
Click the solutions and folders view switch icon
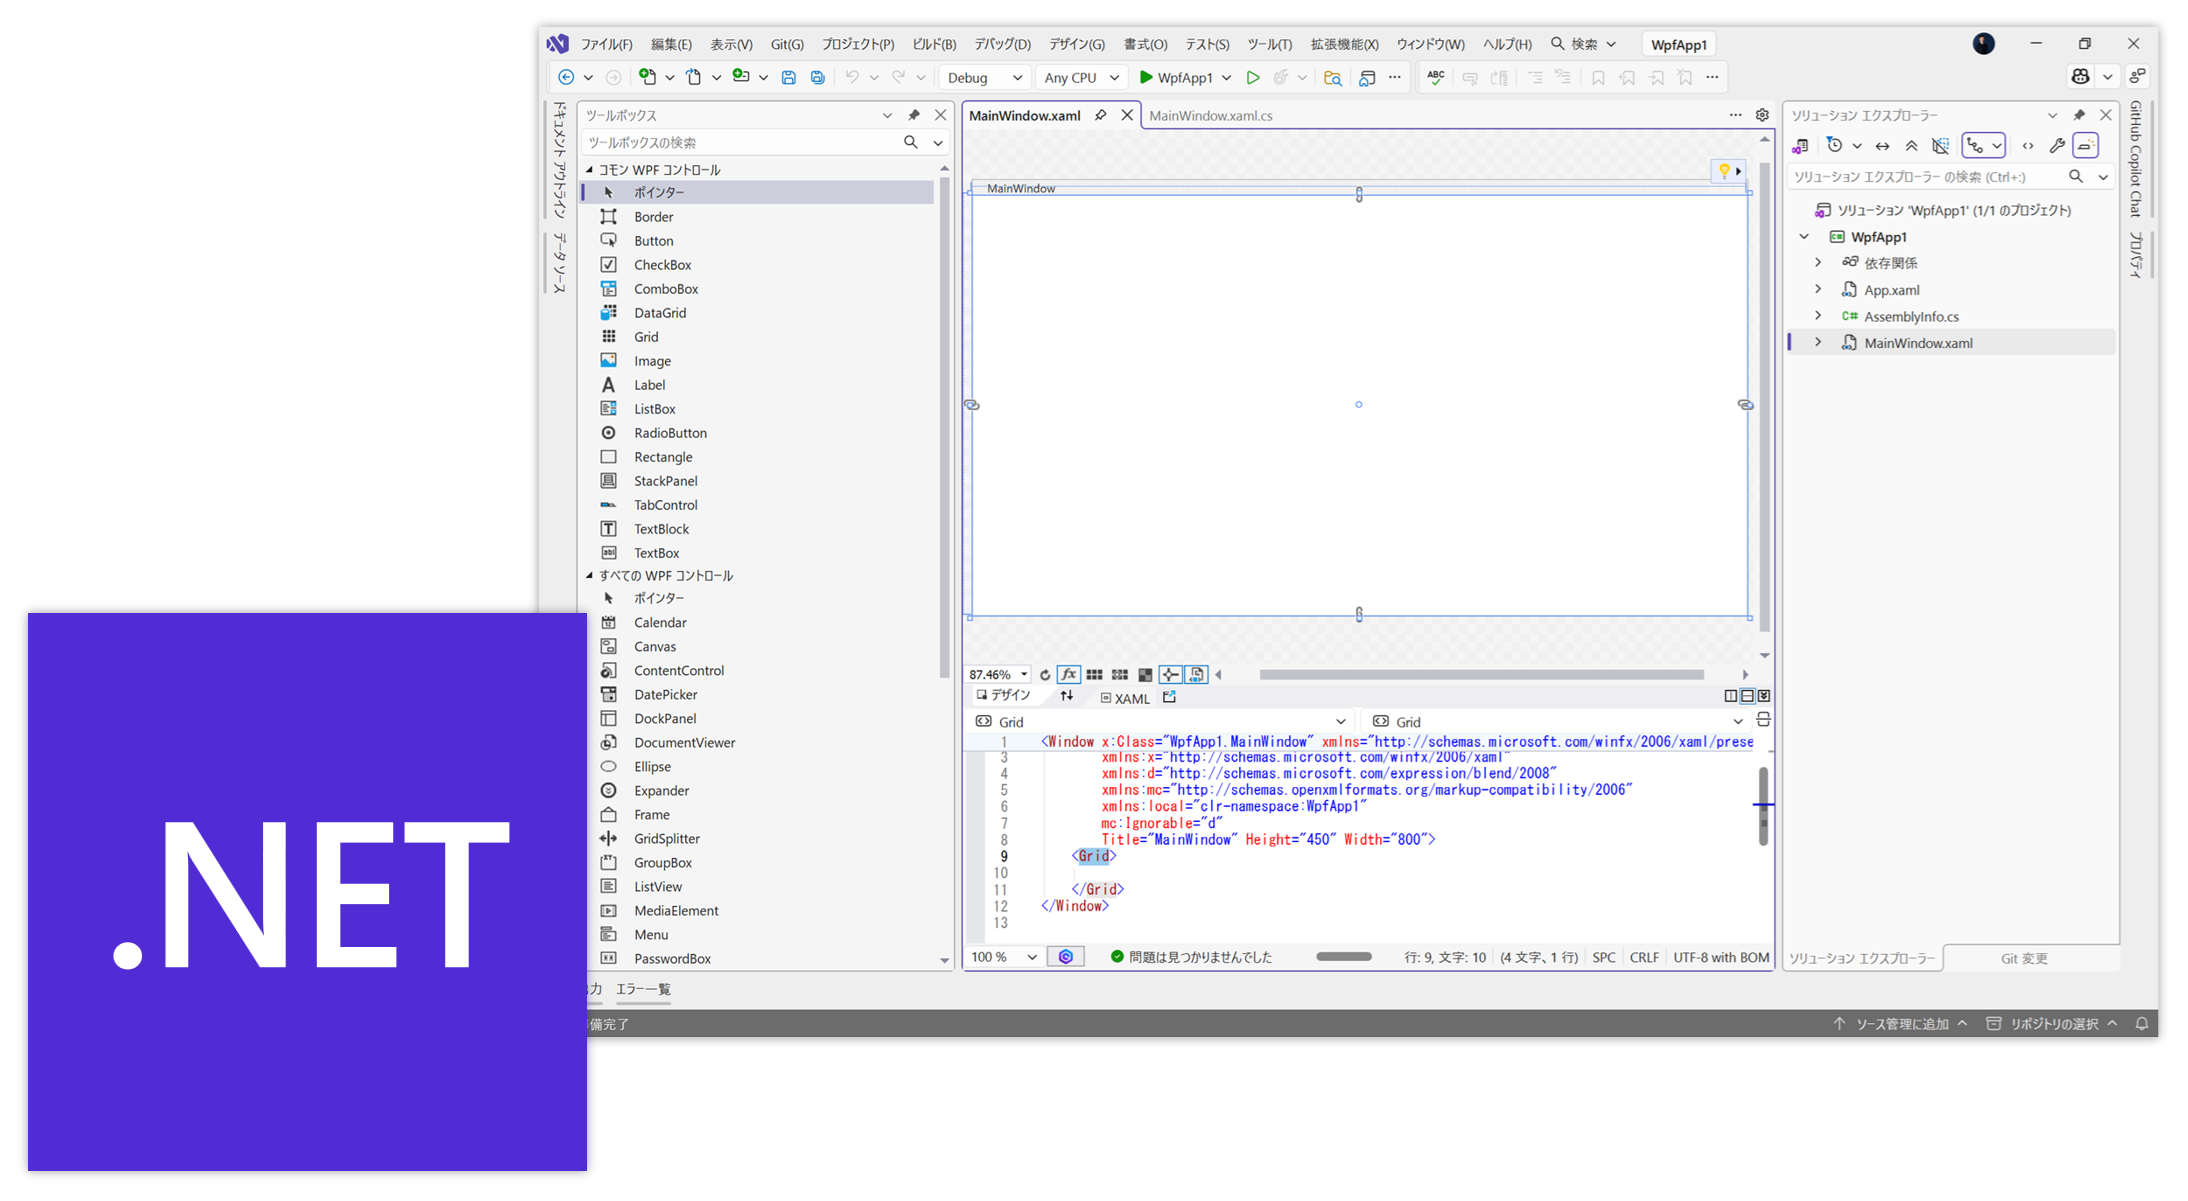pos(1800,146)
